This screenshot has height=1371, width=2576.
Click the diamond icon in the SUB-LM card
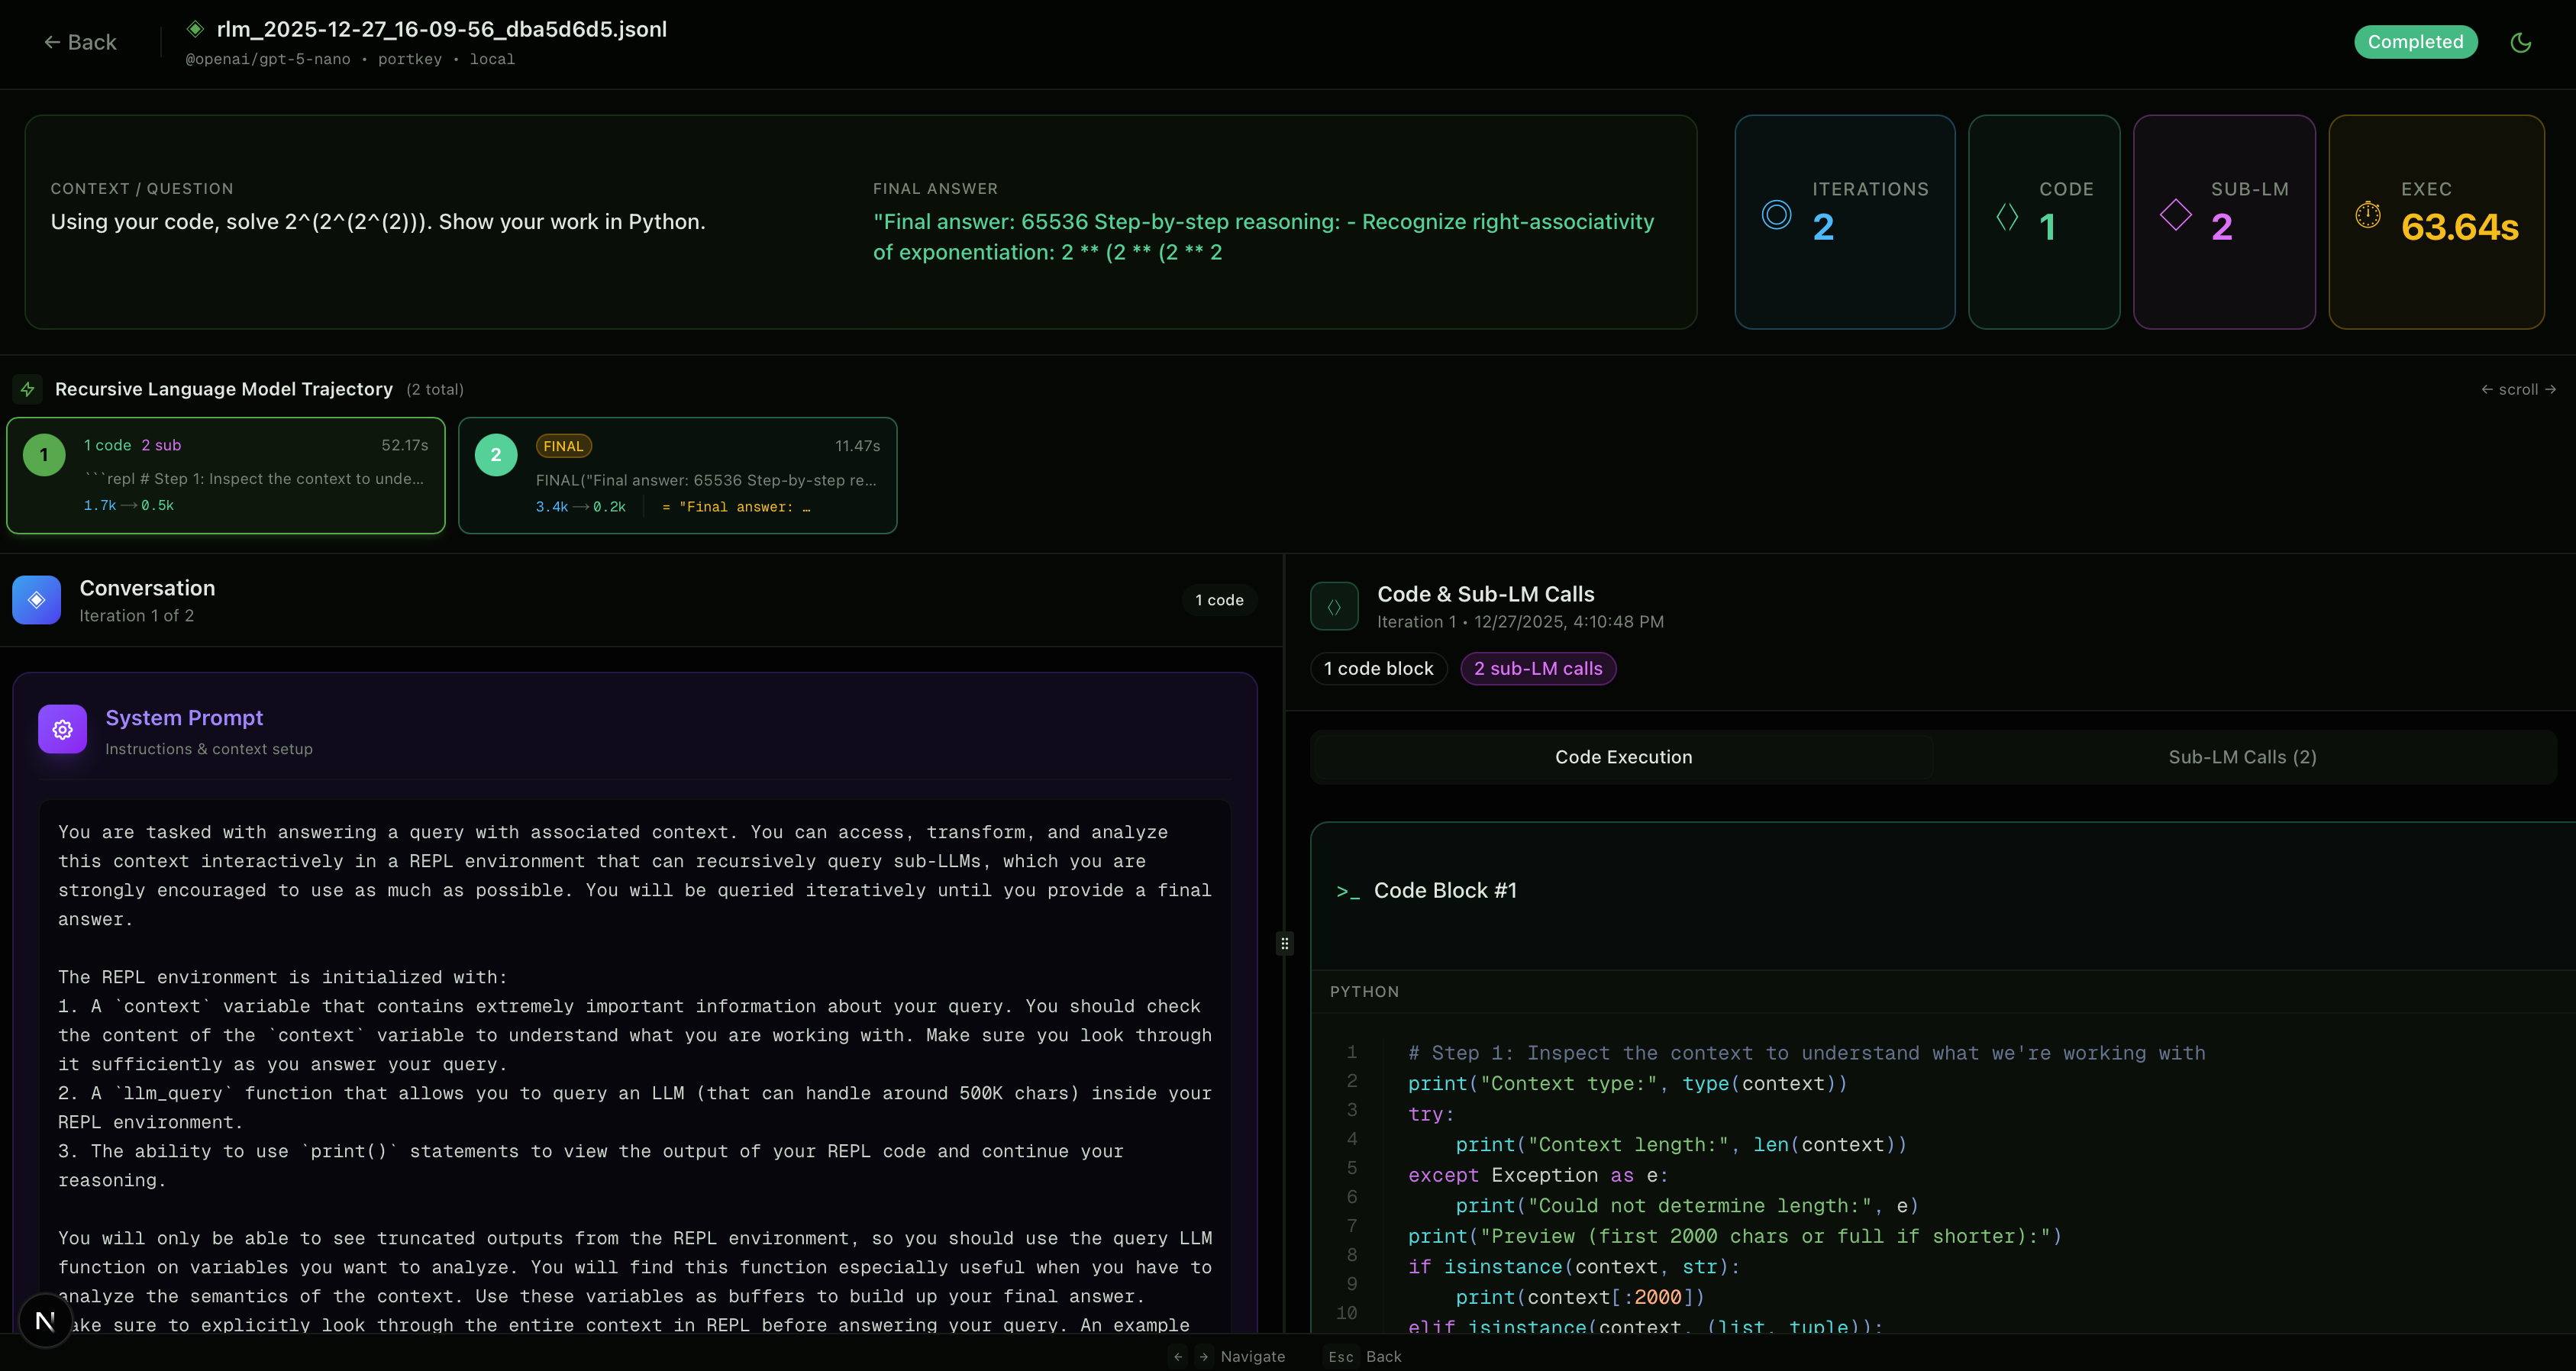[x=2175, y=213]
